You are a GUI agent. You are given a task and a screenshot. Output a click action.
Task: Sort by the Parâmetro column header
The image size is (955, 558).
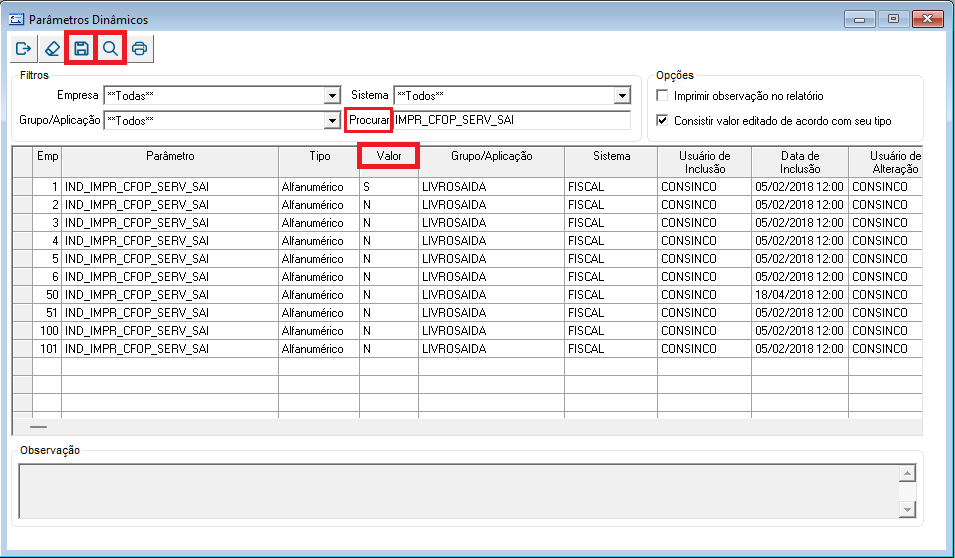coord(170,162)
